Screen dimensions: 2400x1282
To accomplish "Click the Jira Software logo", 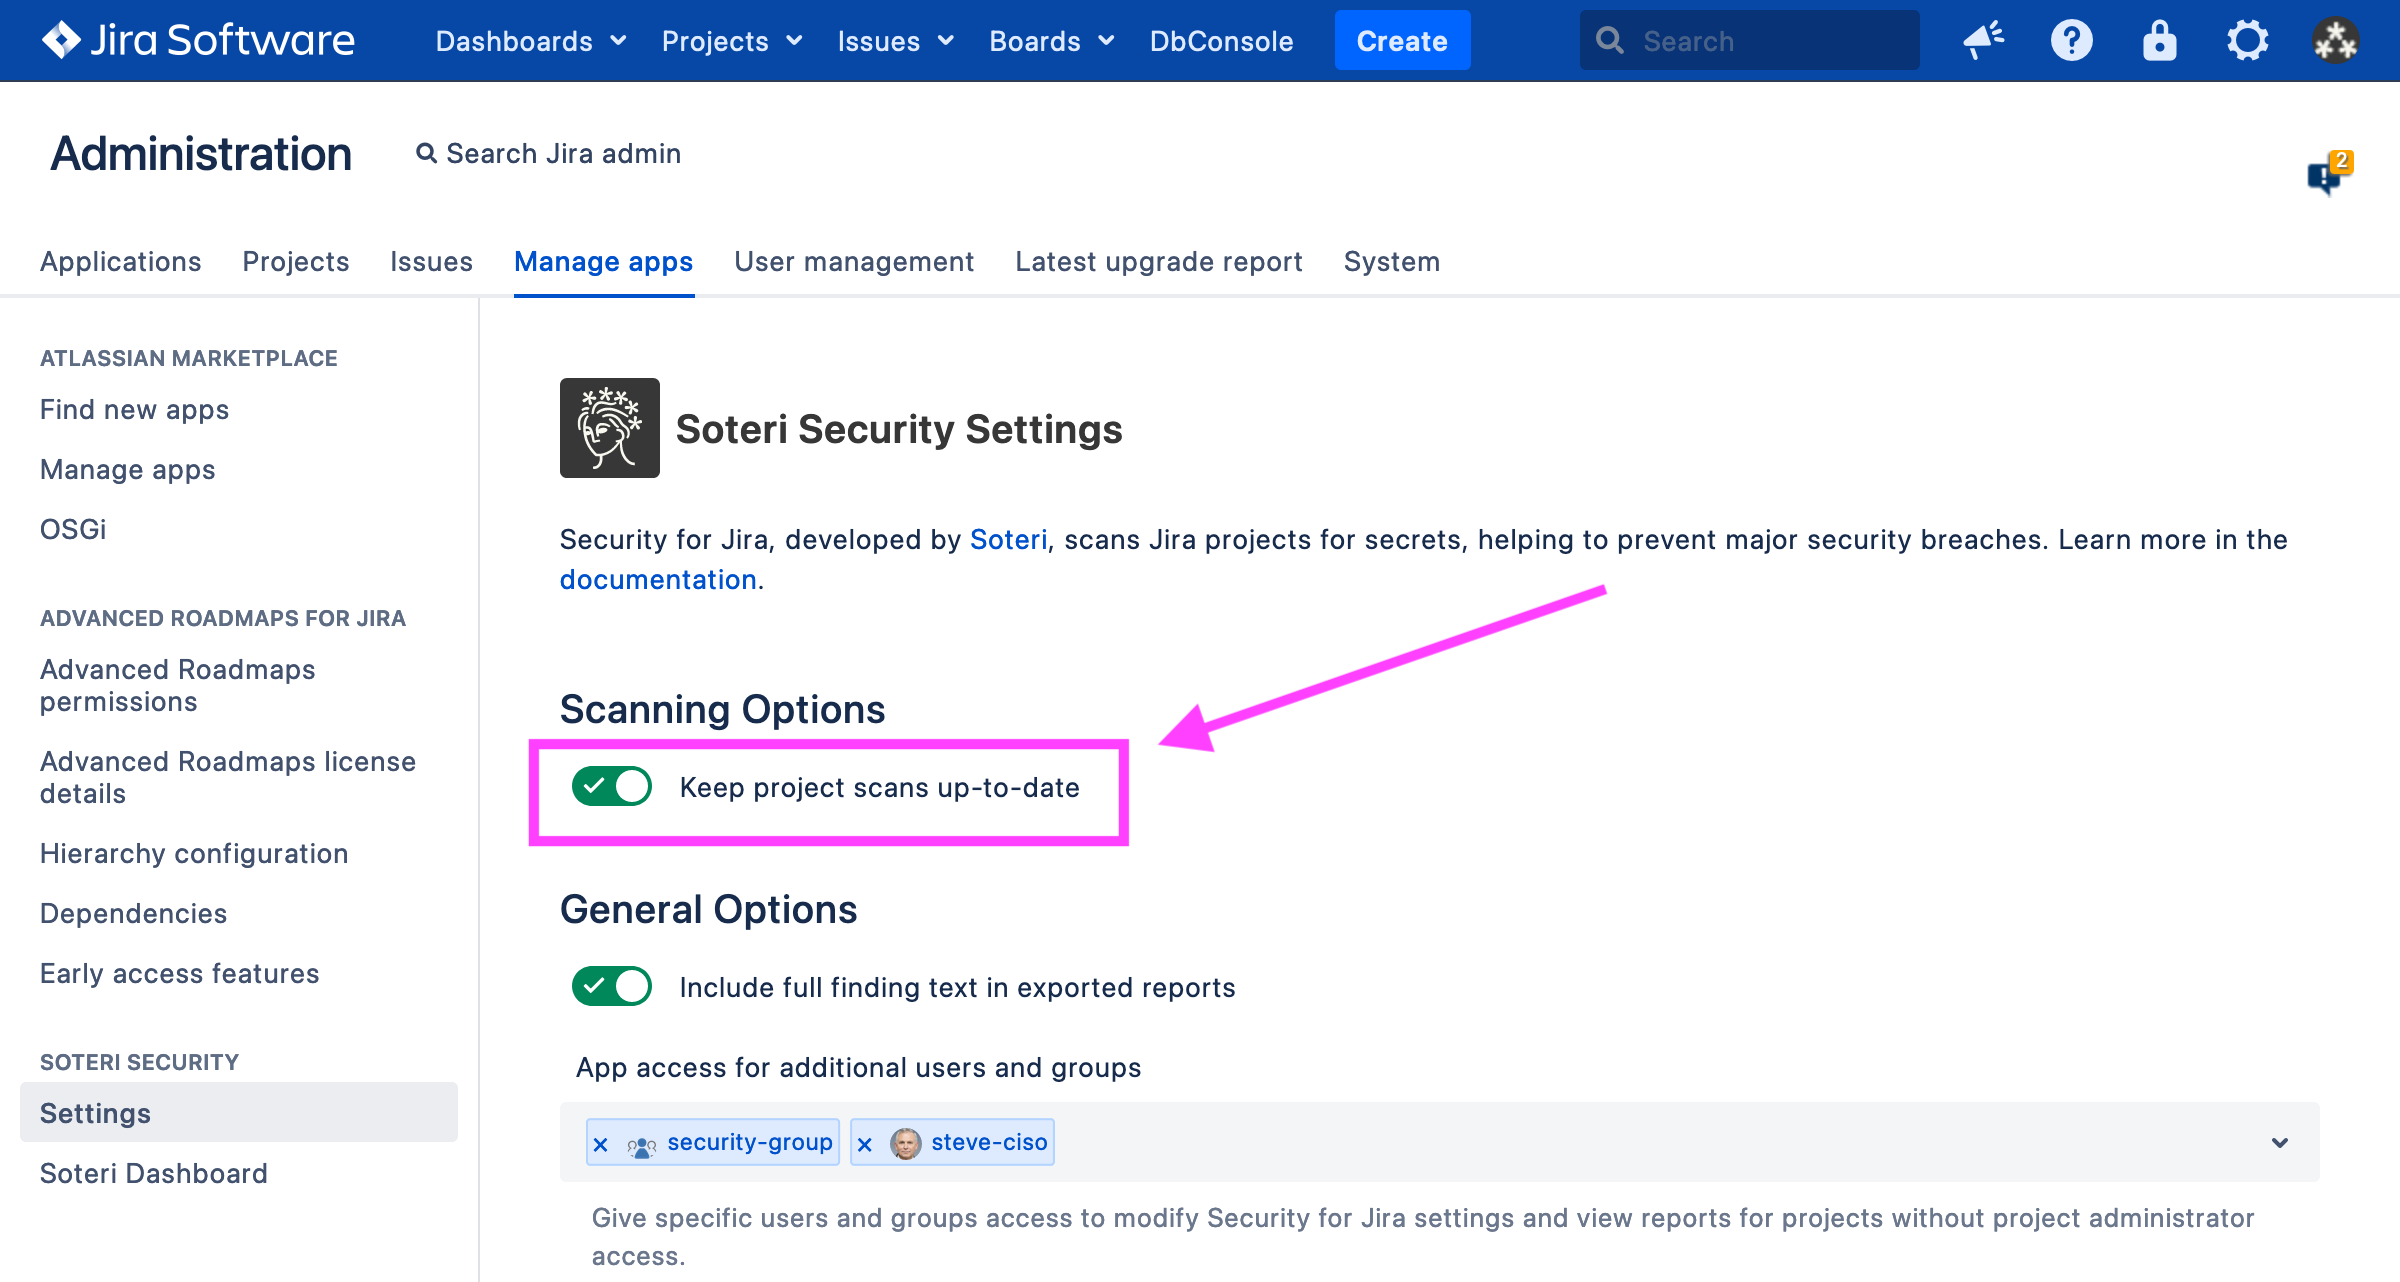I will [x=198, y=40].
